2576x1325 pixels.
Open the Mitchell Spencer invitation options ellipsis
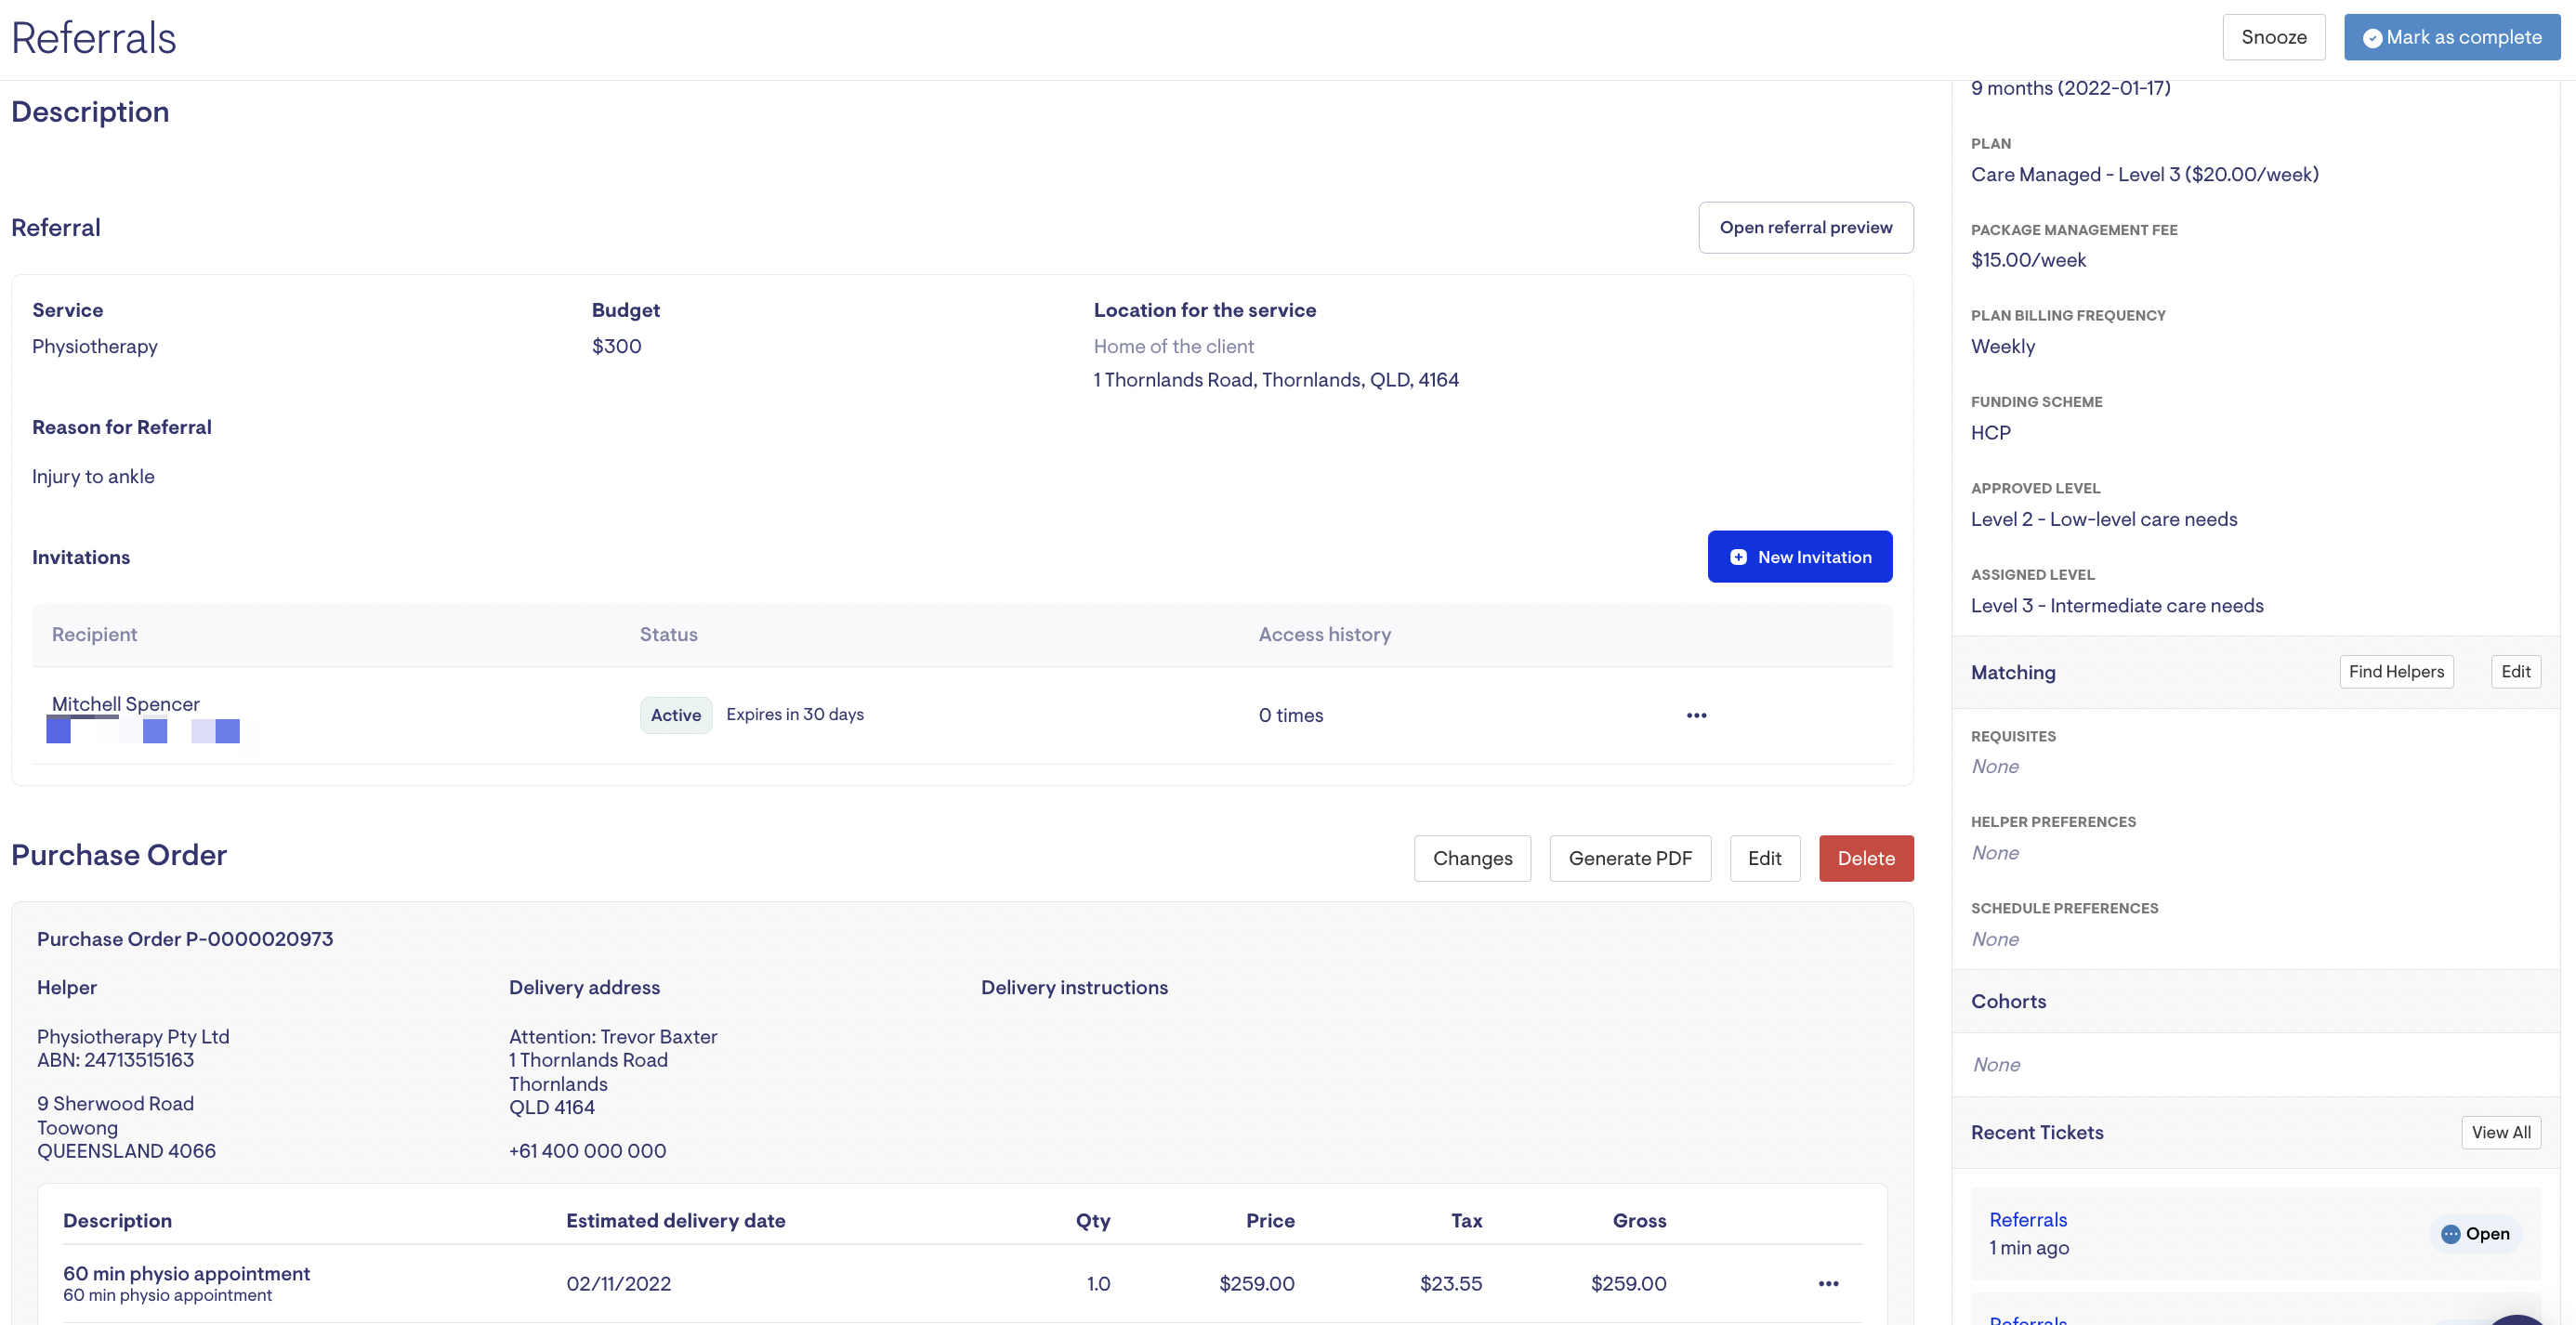(x=1696, y=715)
